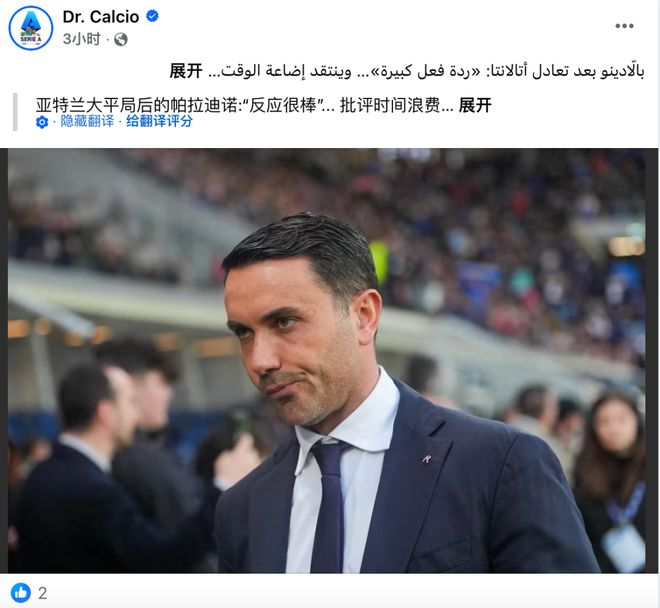Click the globe public audience icon
This screenshot has height=608, width=660.
121,40
